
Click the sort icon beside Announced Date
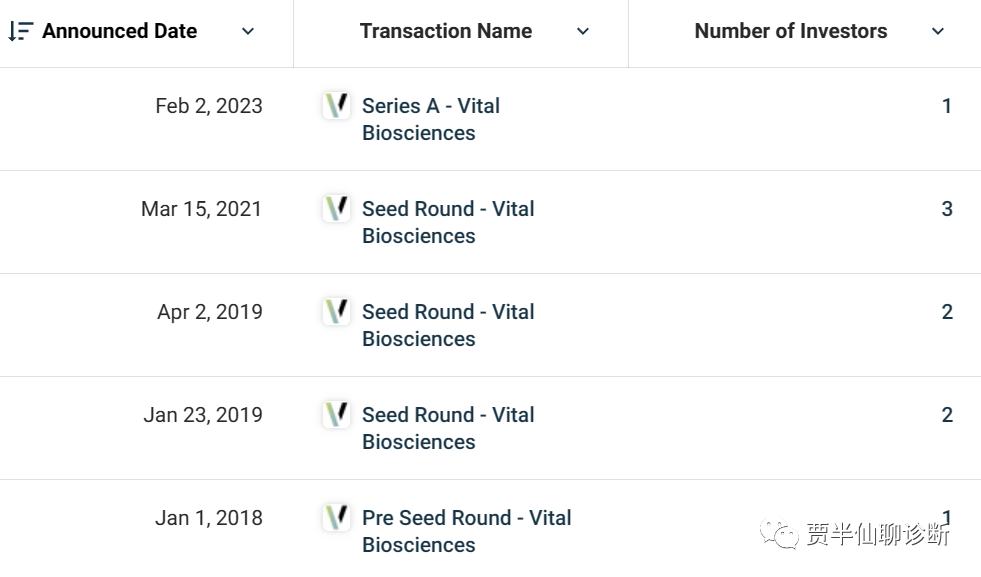[20, 31]
